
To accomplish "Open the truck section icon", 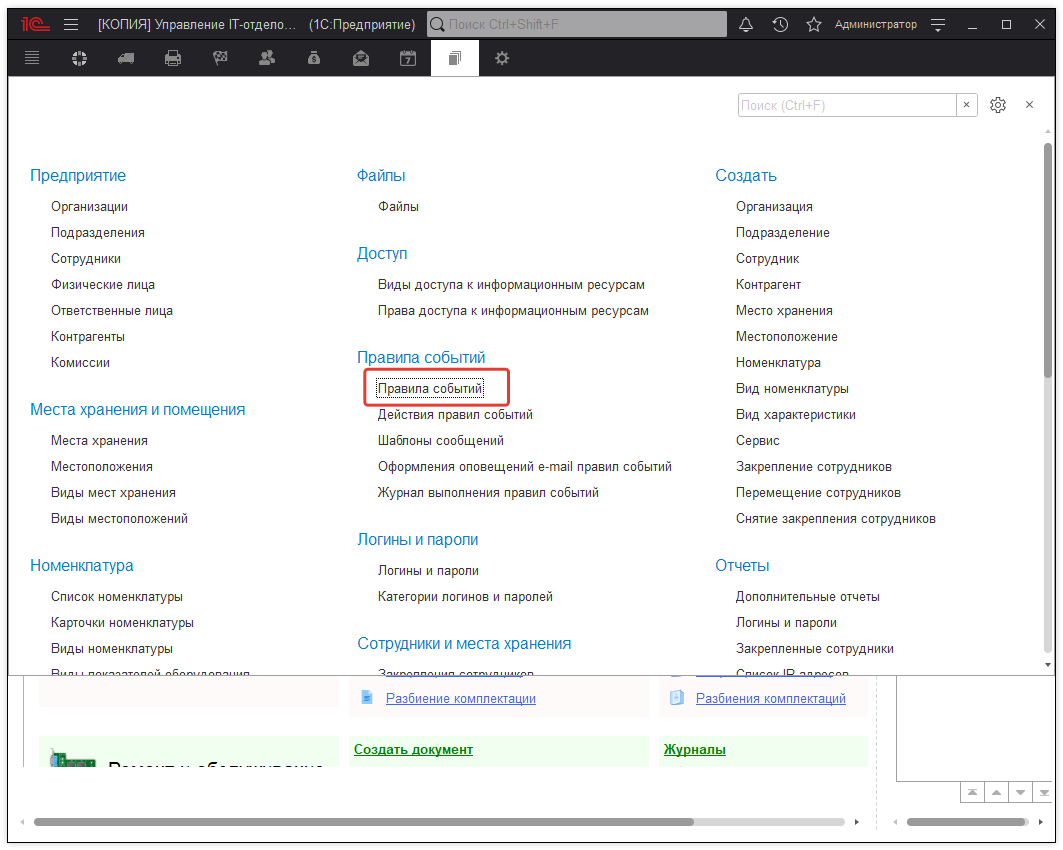I will [x=126, y=59].
